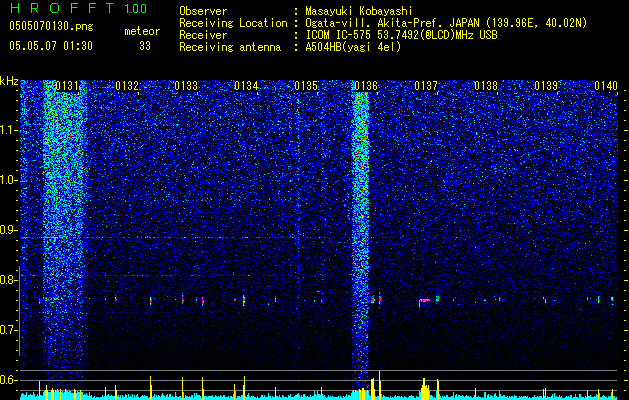
Task: Click the A504HB(yagi 4el) antenna text
Action: point(353,47)
